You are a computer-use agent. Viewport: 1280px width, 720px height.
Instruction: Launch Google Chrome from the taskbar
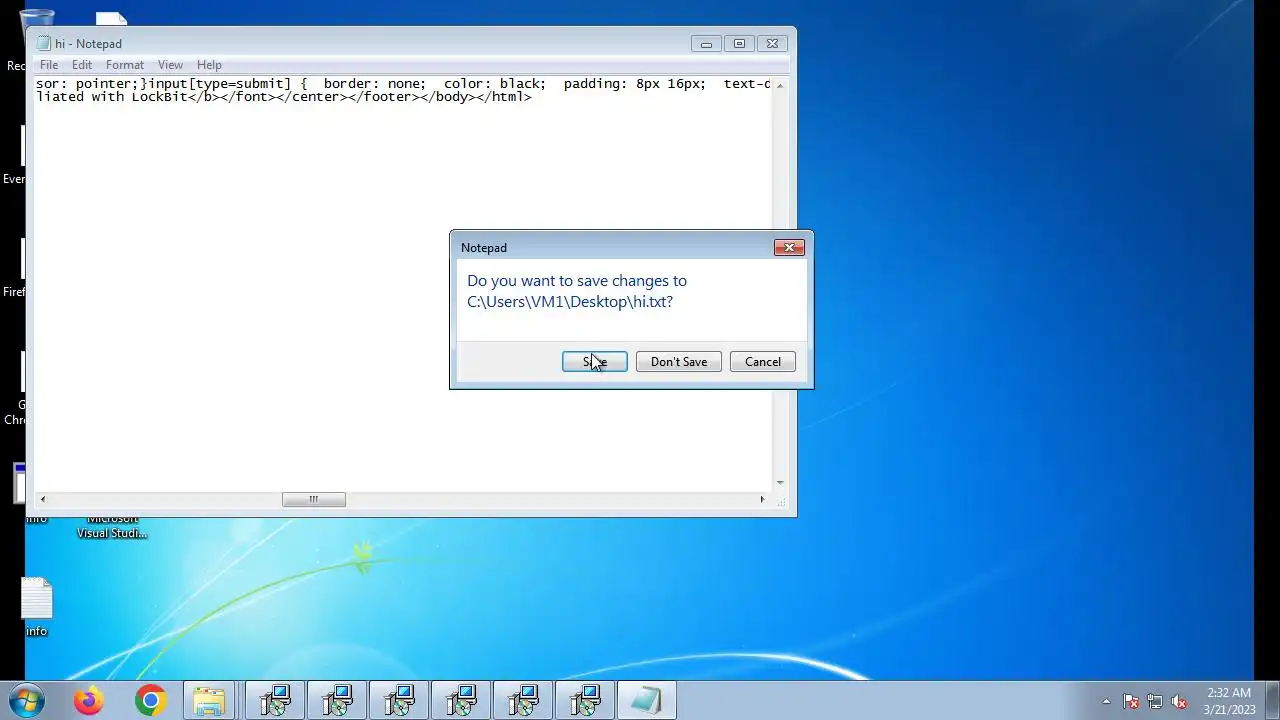(150, 701)
